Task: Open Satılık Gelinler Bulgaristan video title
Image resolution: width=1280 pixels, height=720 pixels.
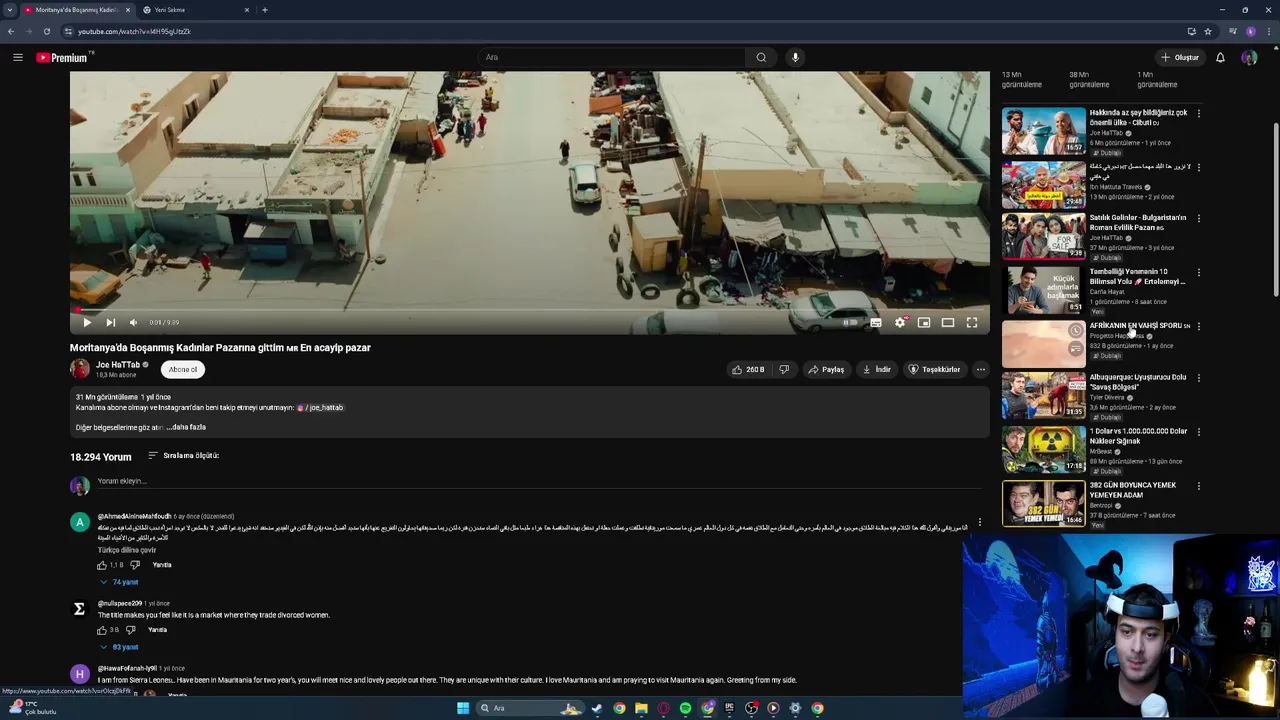Action: [x=1138, y=222]
